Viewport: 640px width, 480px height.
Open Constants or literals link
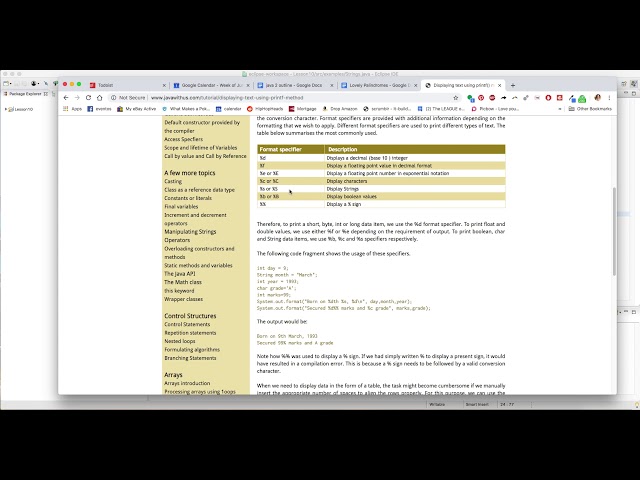188,198
